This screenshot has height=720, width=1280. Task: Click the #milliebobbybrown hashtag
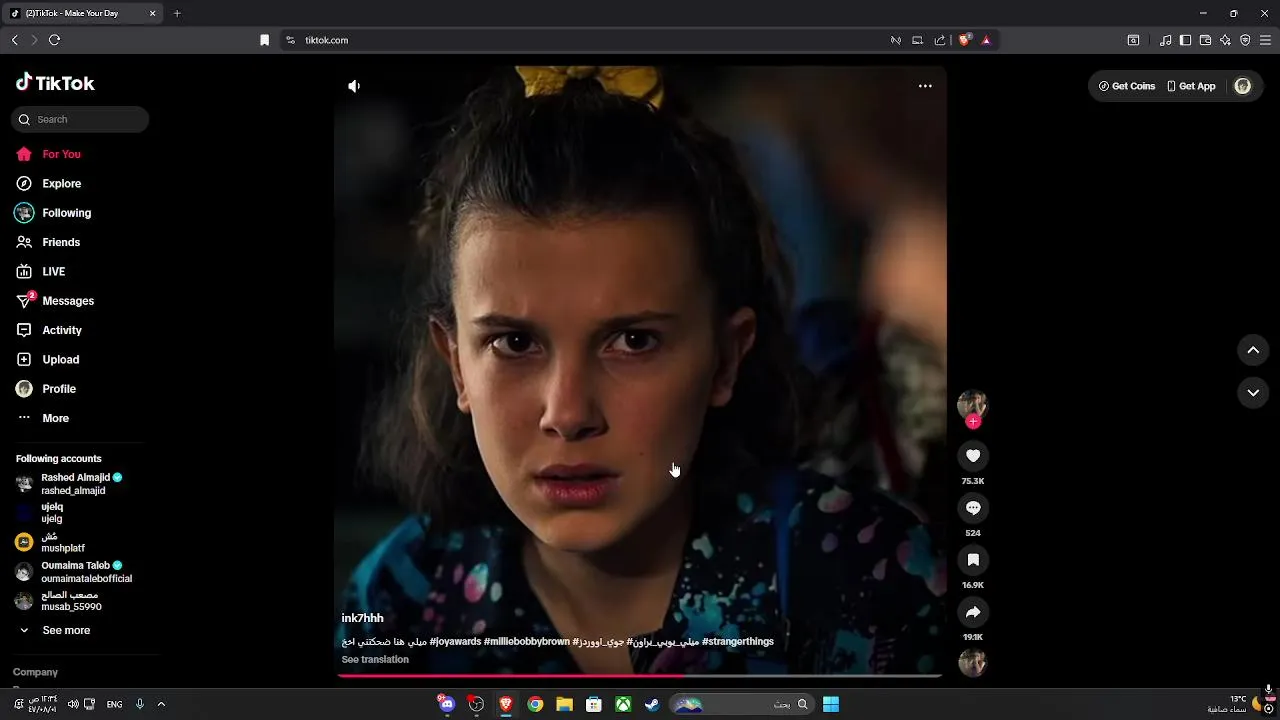tap(527, 642)
